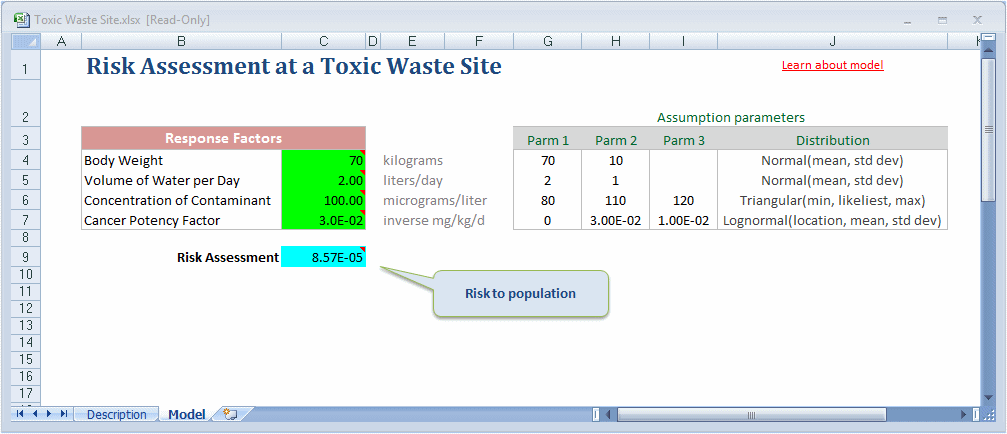
Task: Go to next sheet tab arrow
Action: coord(49,414)
